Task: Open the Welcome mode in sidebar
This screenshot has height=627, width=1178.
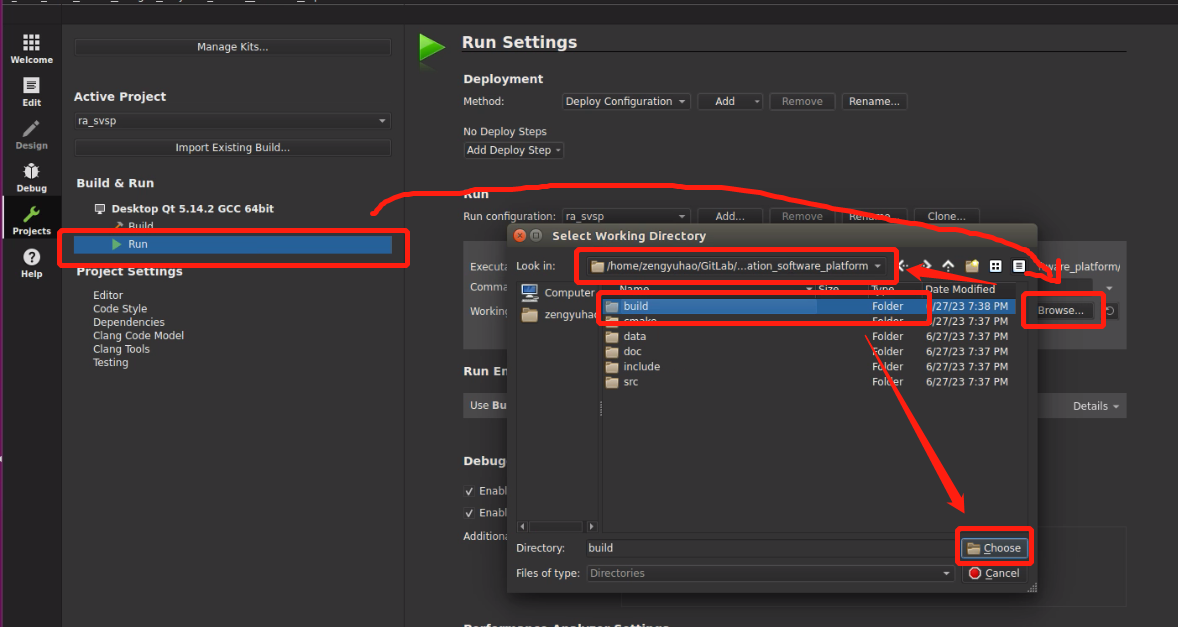Action: pyautogui.click(x=31, y=48)
